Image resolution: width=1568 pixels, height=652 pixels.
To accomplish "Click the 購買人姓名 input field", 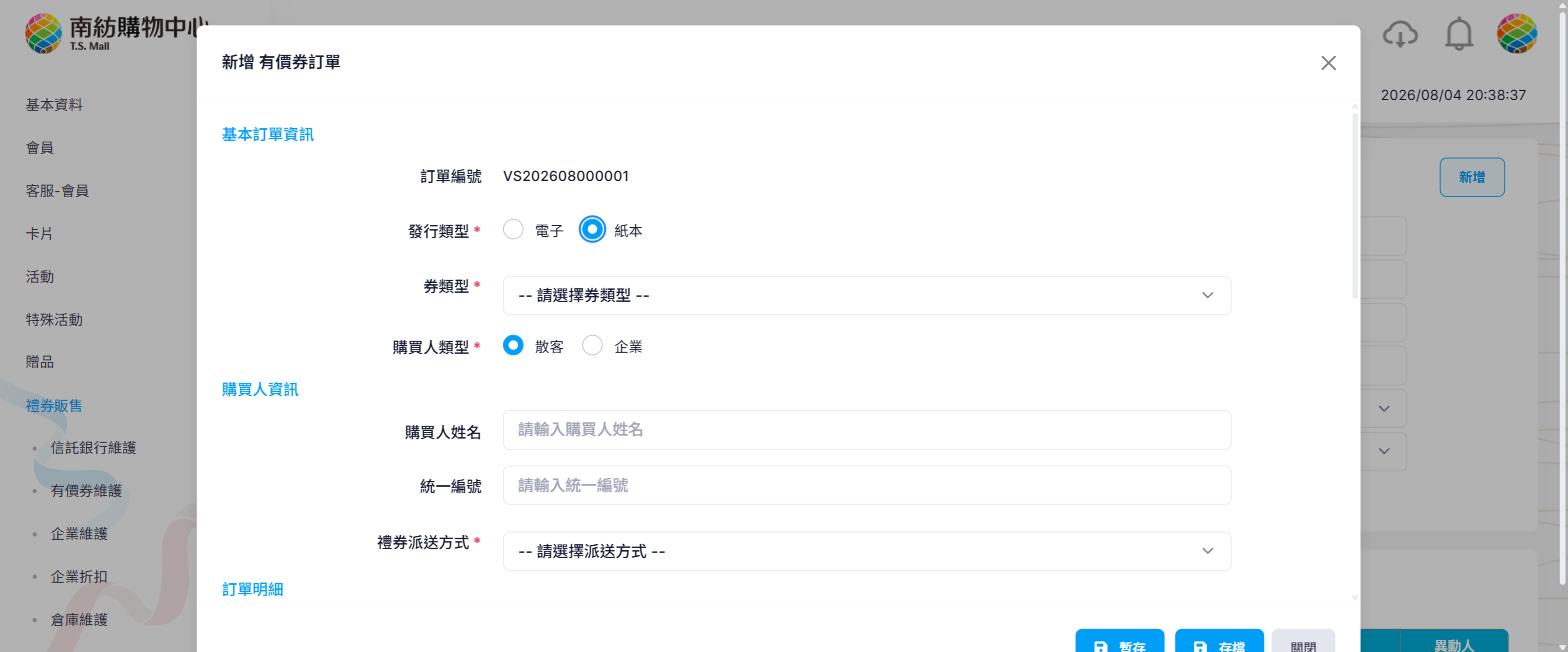I will click(866, 430).
